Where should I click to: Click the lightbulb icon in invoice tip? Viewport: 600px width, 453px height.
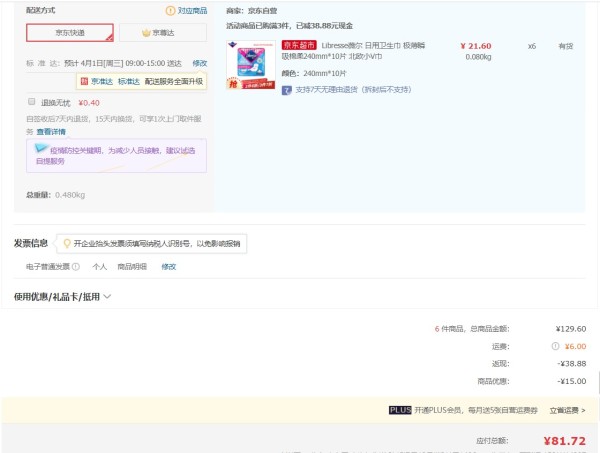coord(67,243)
